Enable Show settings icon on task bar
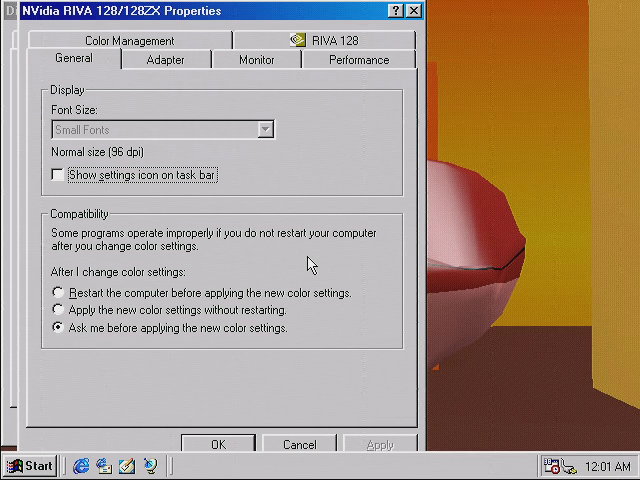This screenshot has width=640, height=480. [x=58, y=175]
